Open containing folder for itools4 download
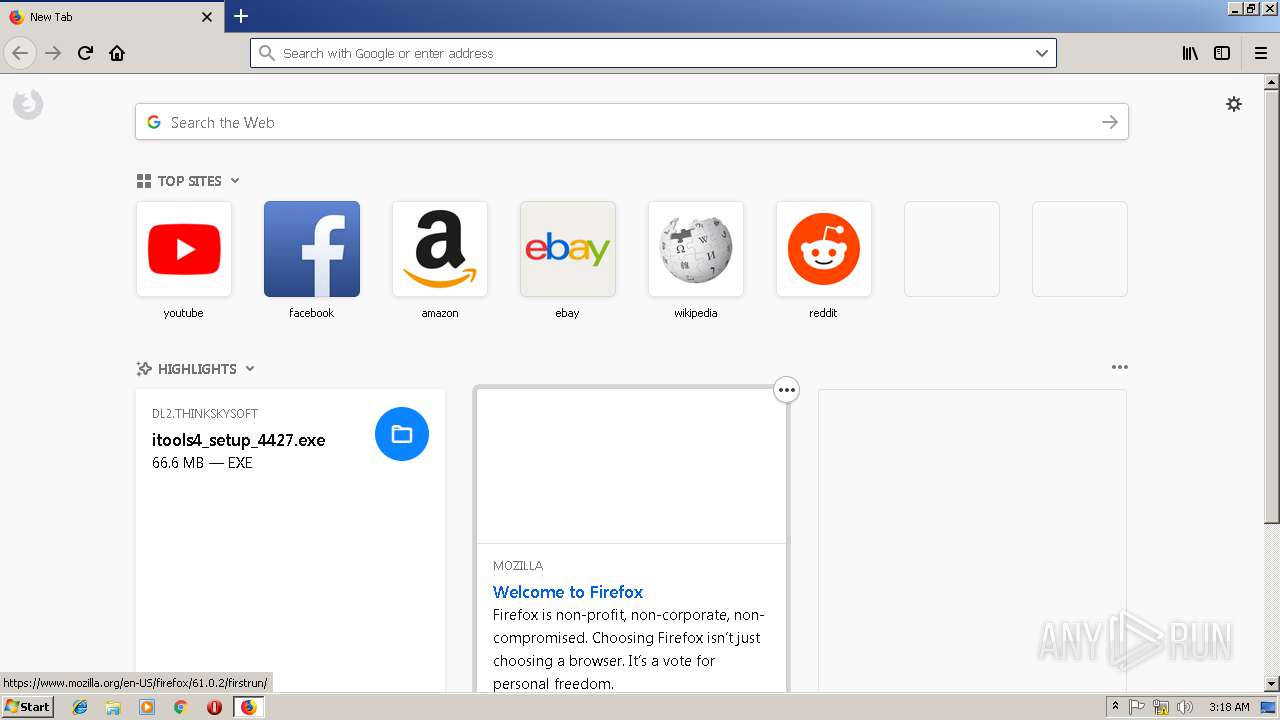Screen dimensions: 1280x720 (402, 434)
